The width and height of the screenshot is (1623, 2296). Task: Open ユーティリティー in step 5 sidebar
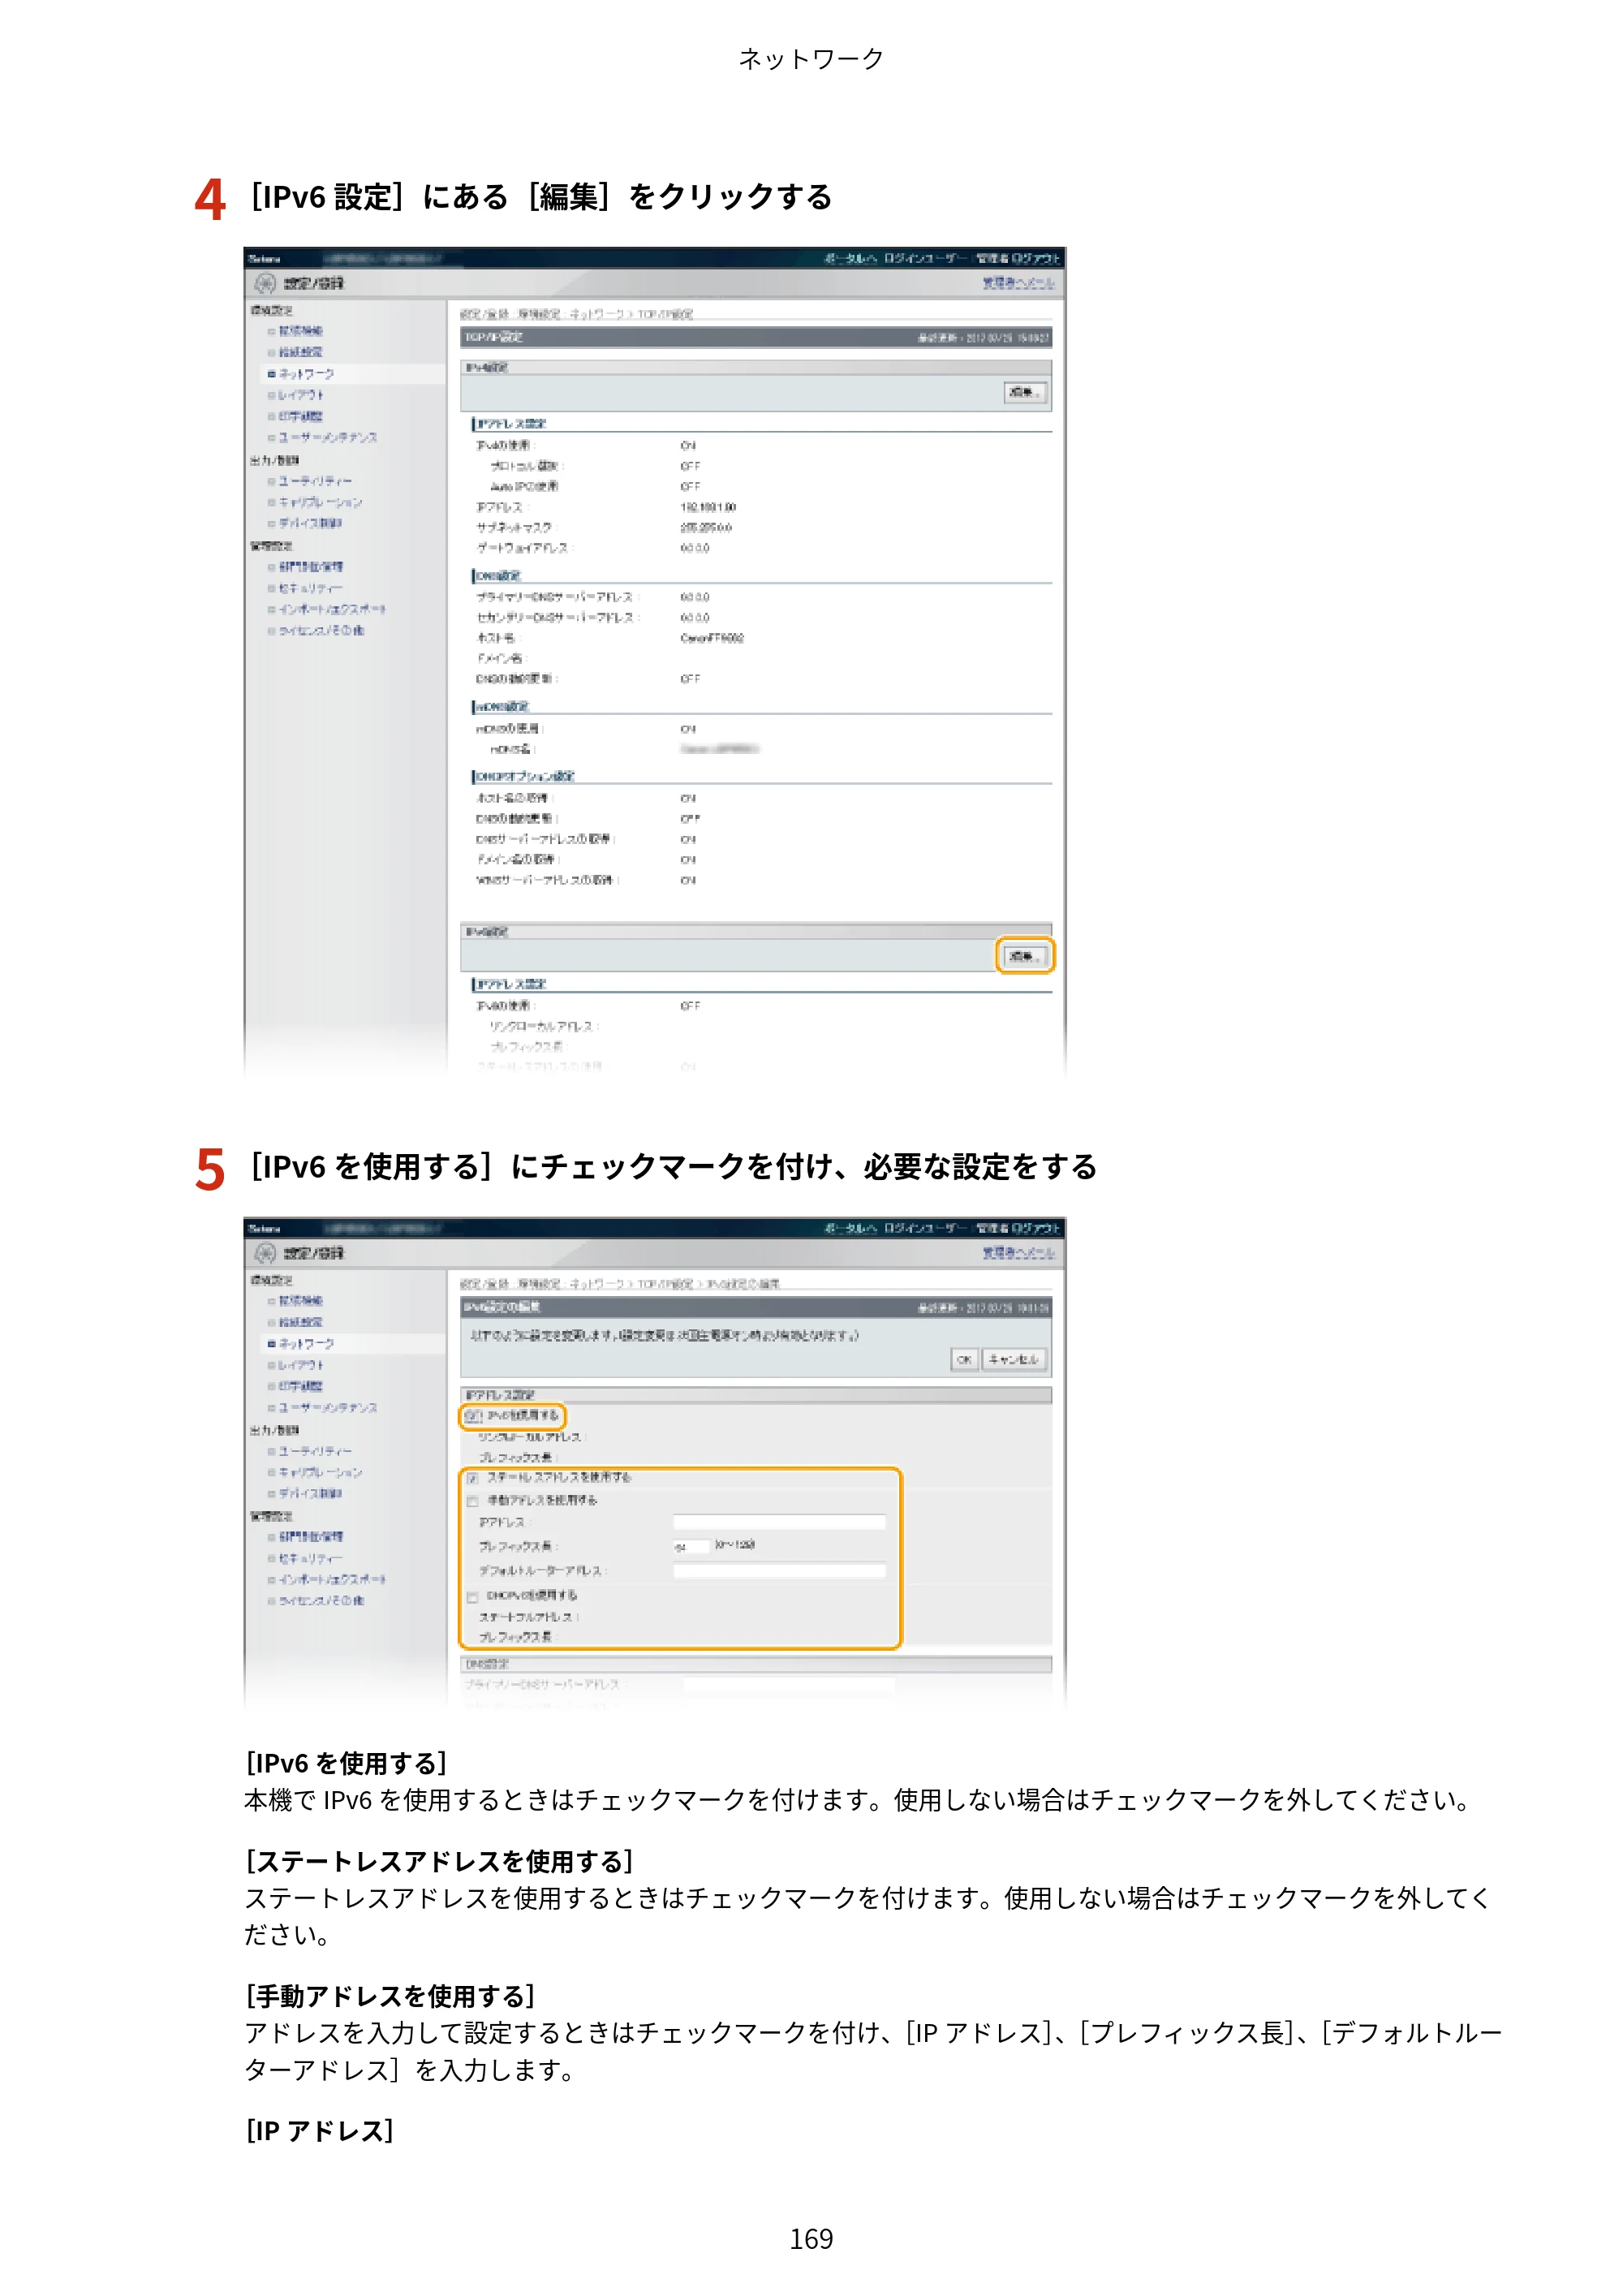coord(315,1451)
